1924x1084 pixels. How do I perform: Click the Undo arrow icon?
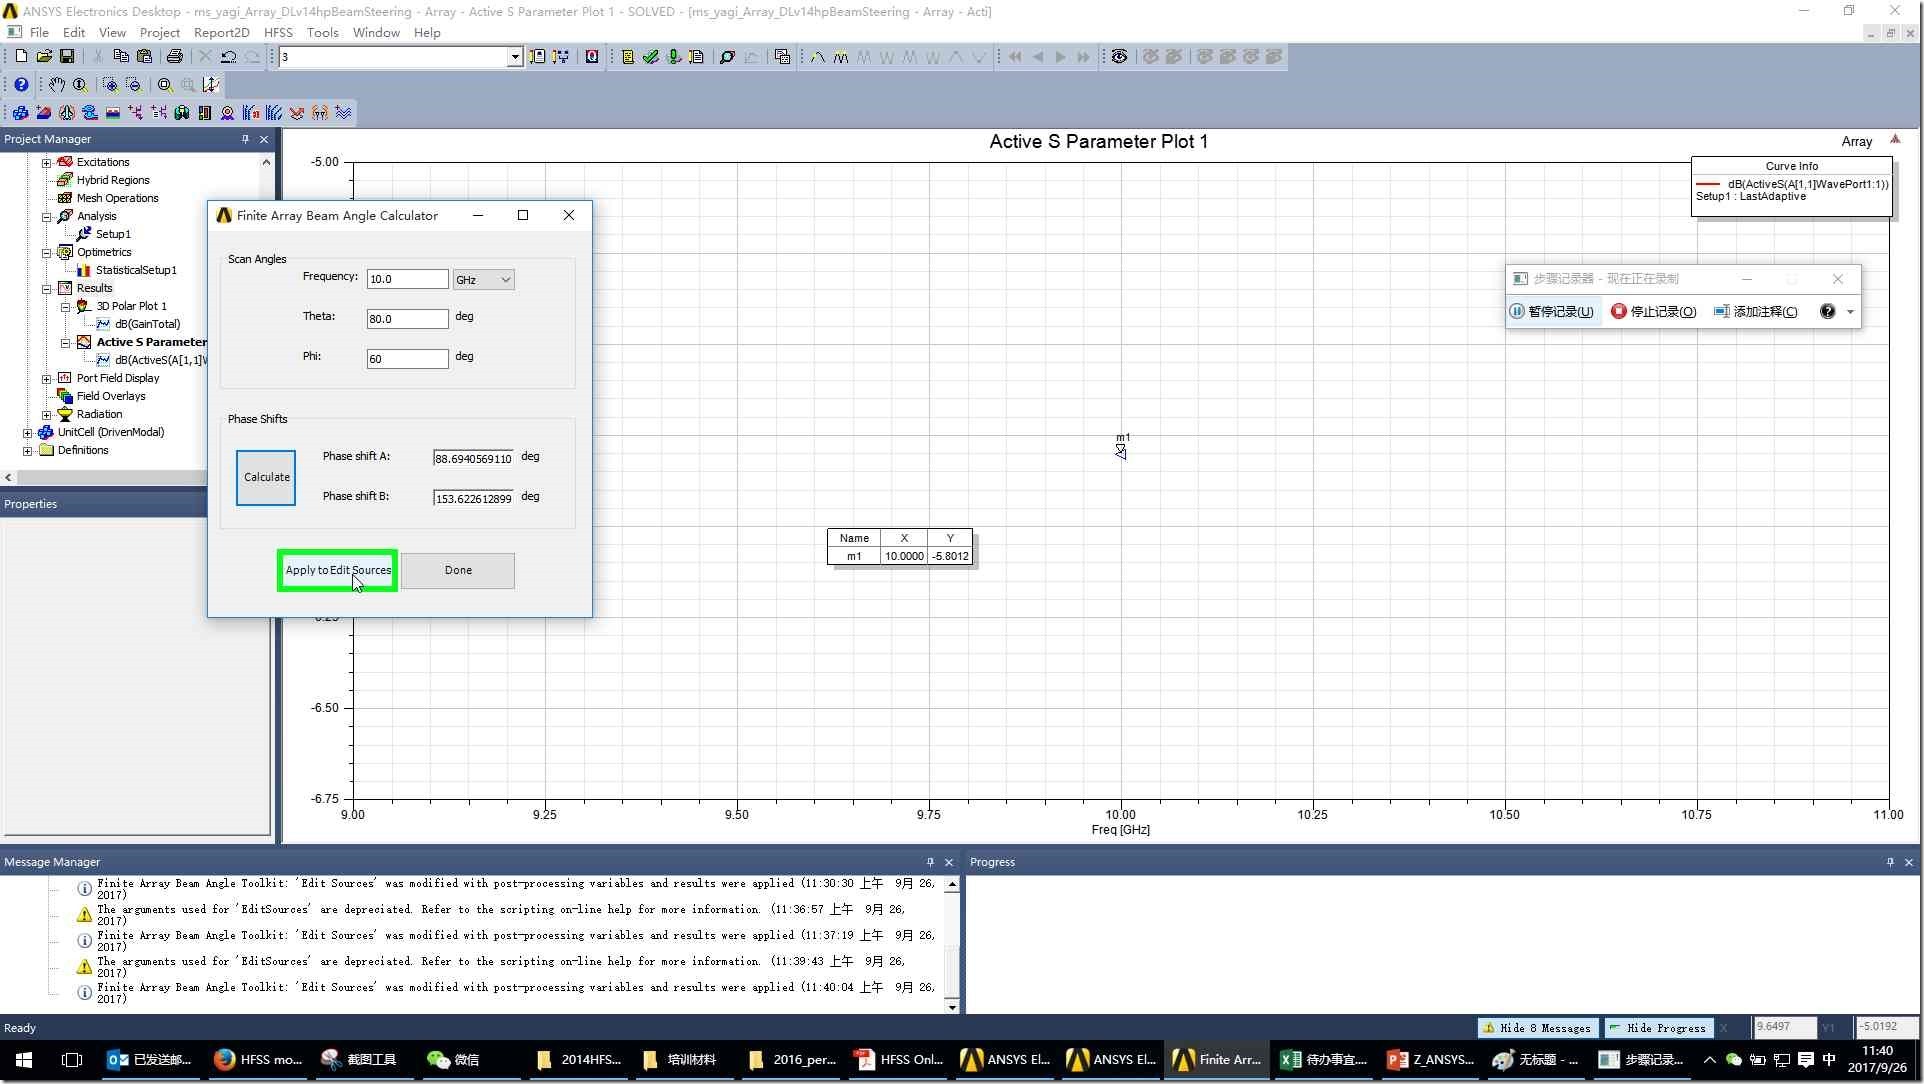pos(229,57)
